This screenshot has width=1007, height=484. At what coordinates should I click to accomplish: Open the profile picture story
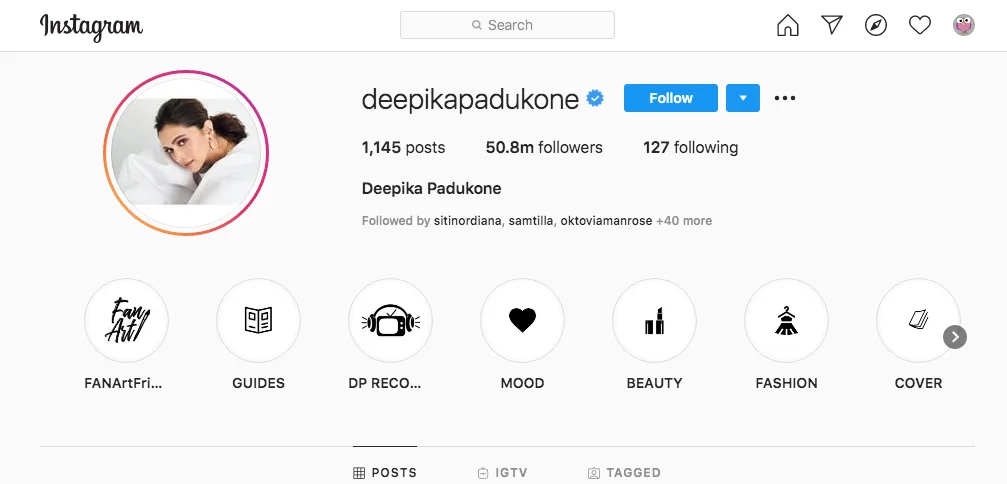point(186,152)
